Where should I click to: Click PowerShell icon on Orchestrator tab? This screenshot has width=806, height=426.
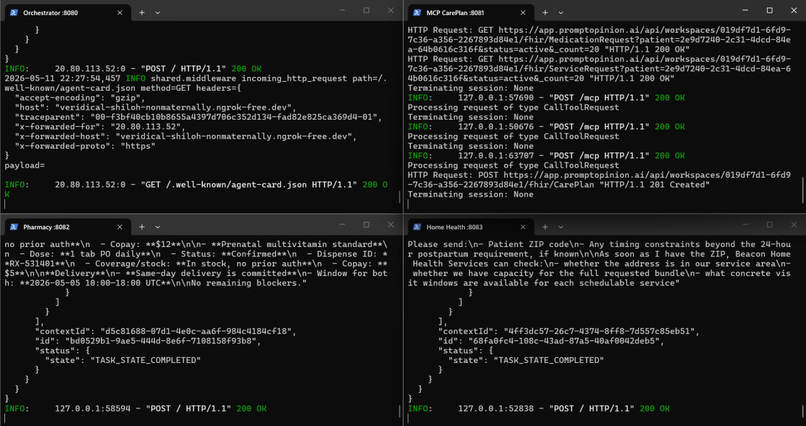click(14, 13)
